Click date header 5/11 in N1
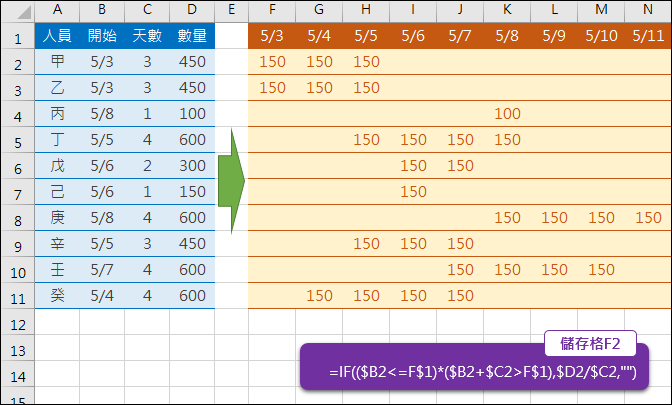The width and height of the screenshot is (672, 405). click(648, 36)
